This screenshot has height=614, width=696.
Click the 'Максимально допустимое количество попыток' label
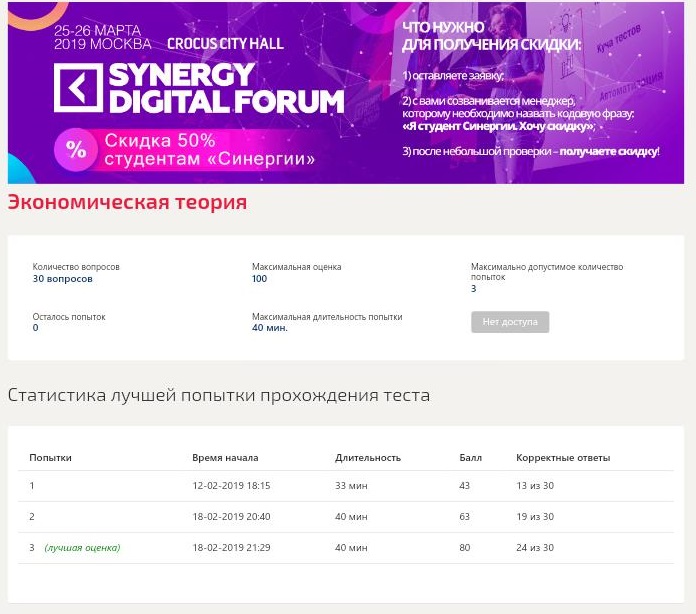(547, 272)
